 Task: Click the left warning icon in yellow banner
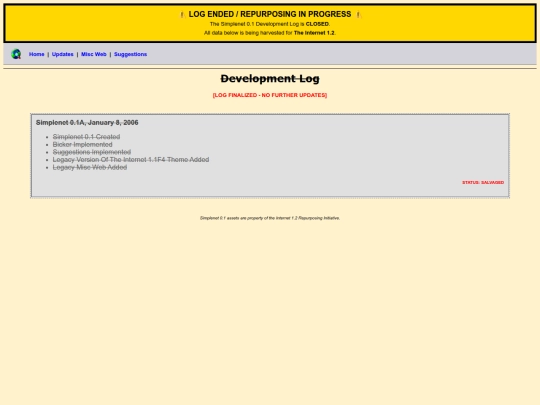[x=182, y=14]
